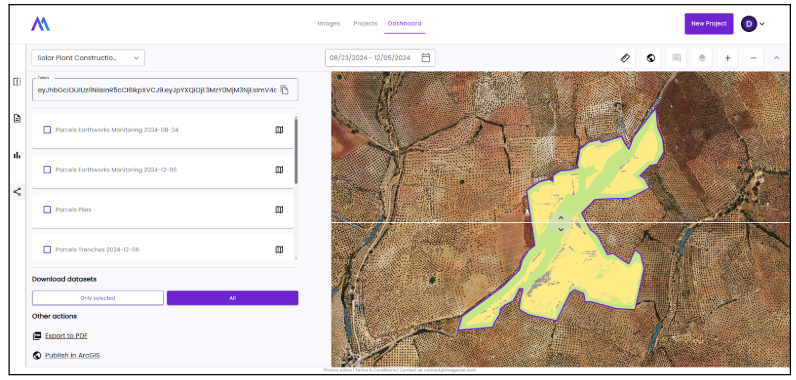Screen dimensions: 796x380
Task: Select the ruler measure tool
Action: point(625,58)
